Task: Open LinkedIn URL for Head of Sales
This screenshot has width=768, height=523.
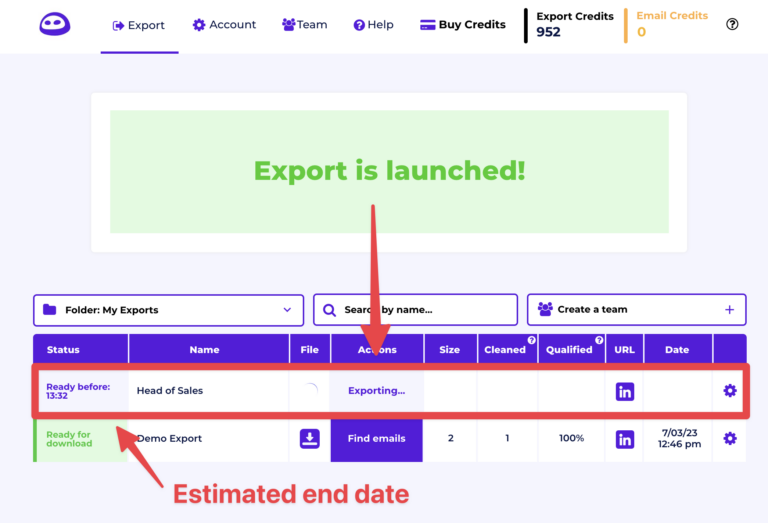Action: tap(625, 391)
